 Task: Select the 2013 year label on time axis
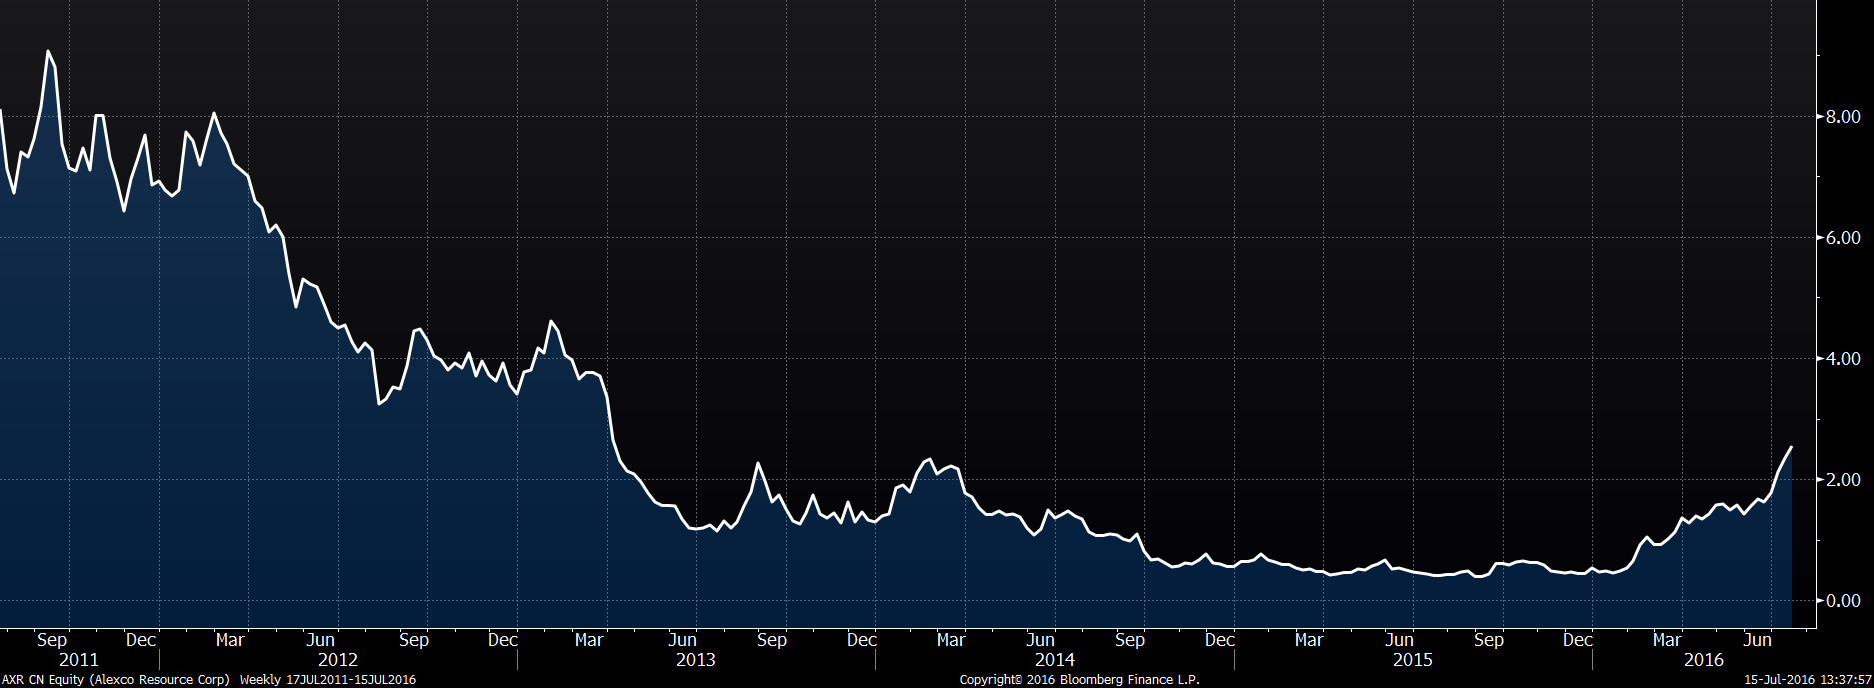[696, 660]
